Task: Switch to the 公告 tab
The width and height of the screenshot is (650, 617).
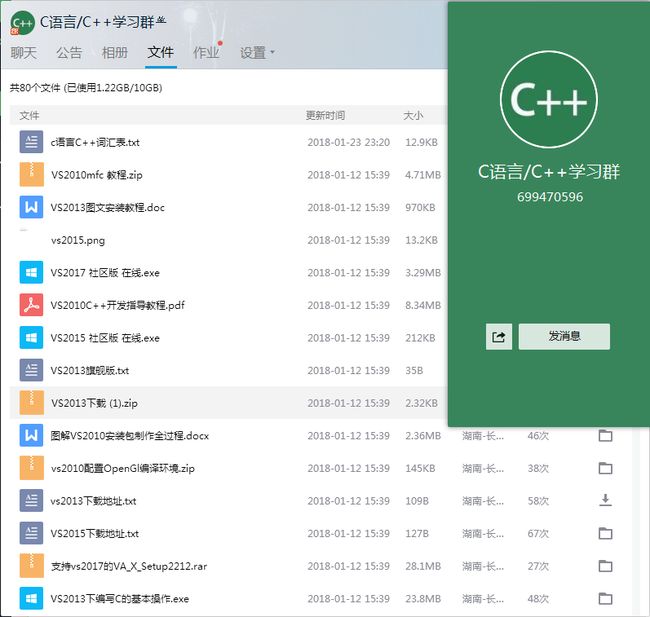Action: coord(69,53)
